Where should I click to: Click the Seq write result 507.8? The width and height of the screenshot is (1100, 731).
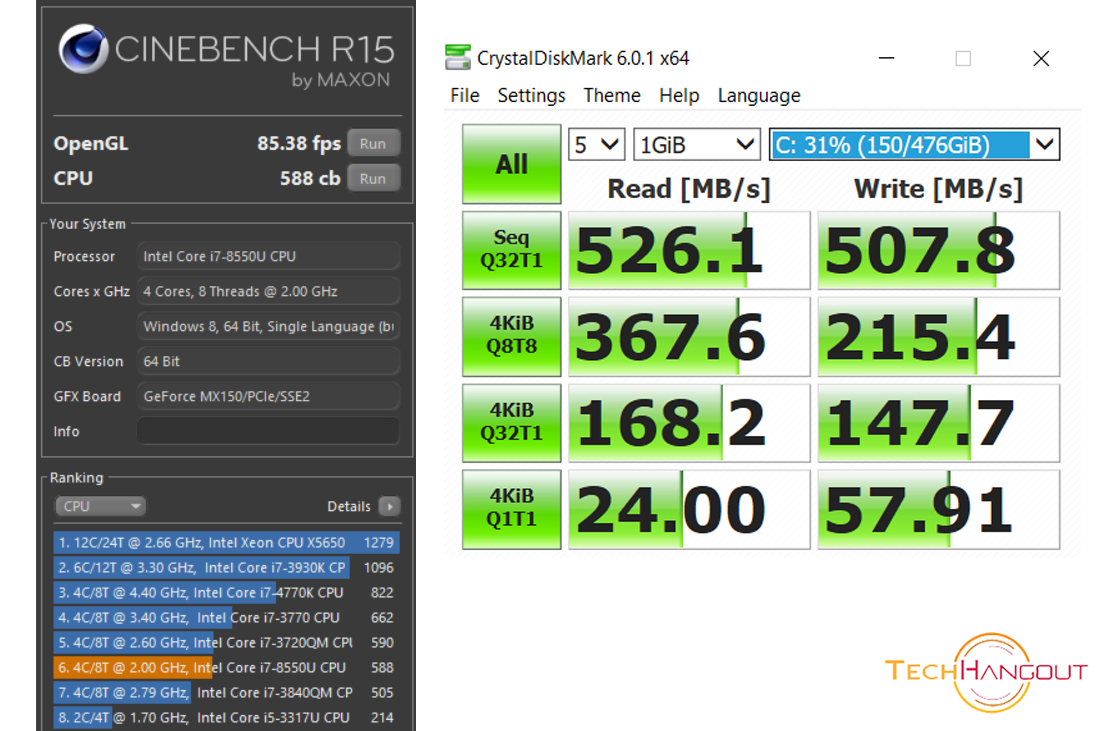[x=939, y=250]
